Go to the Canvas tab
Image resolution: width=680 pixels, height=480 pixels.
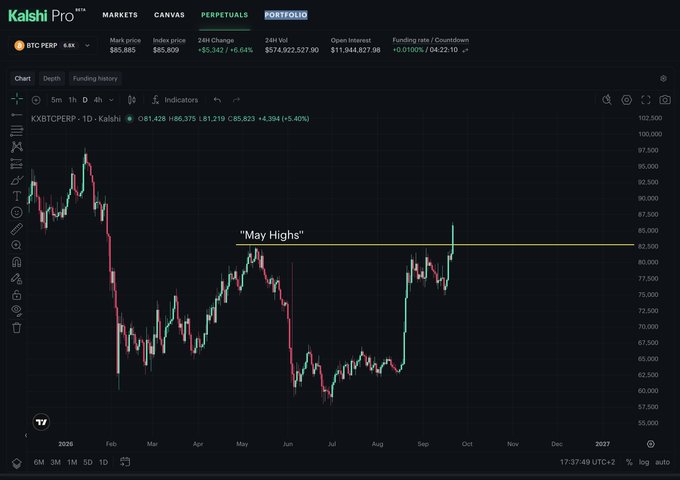point(169,15)
